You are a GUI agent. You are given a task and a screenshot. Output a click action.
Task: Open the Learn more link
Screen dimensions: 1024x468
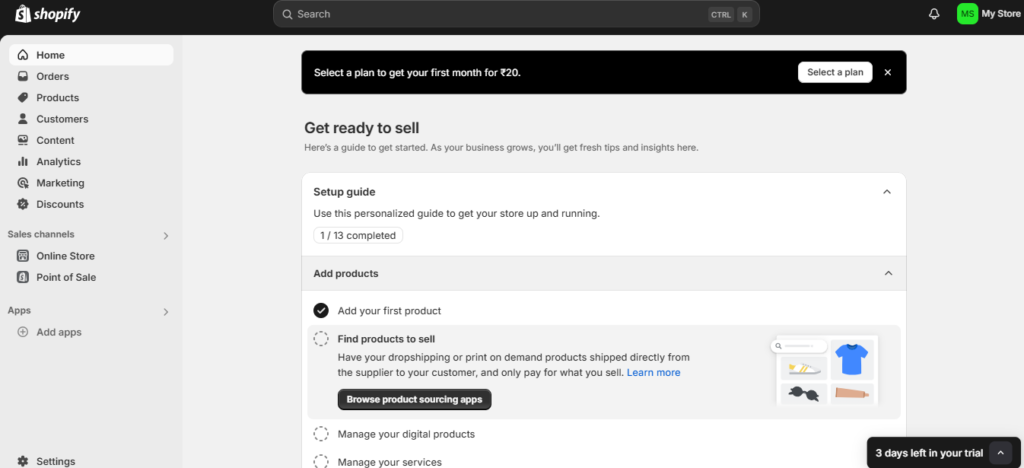(x=654, y=373)
